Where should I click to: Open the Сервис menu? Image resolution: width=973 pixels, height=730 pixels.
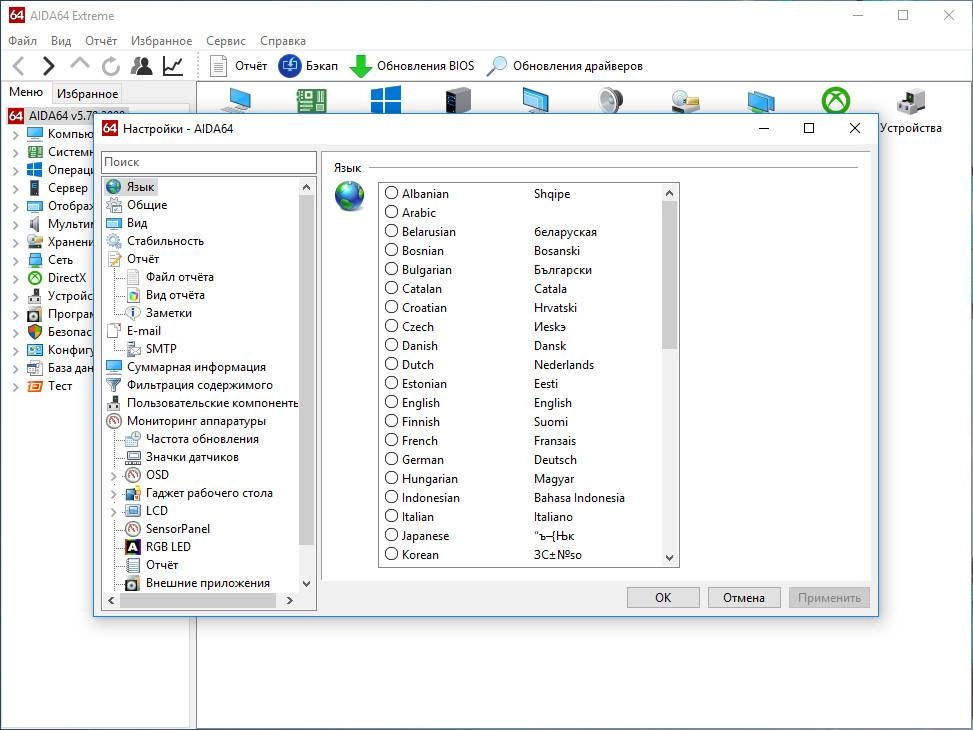pyautogui.click(x=226, y=41)
